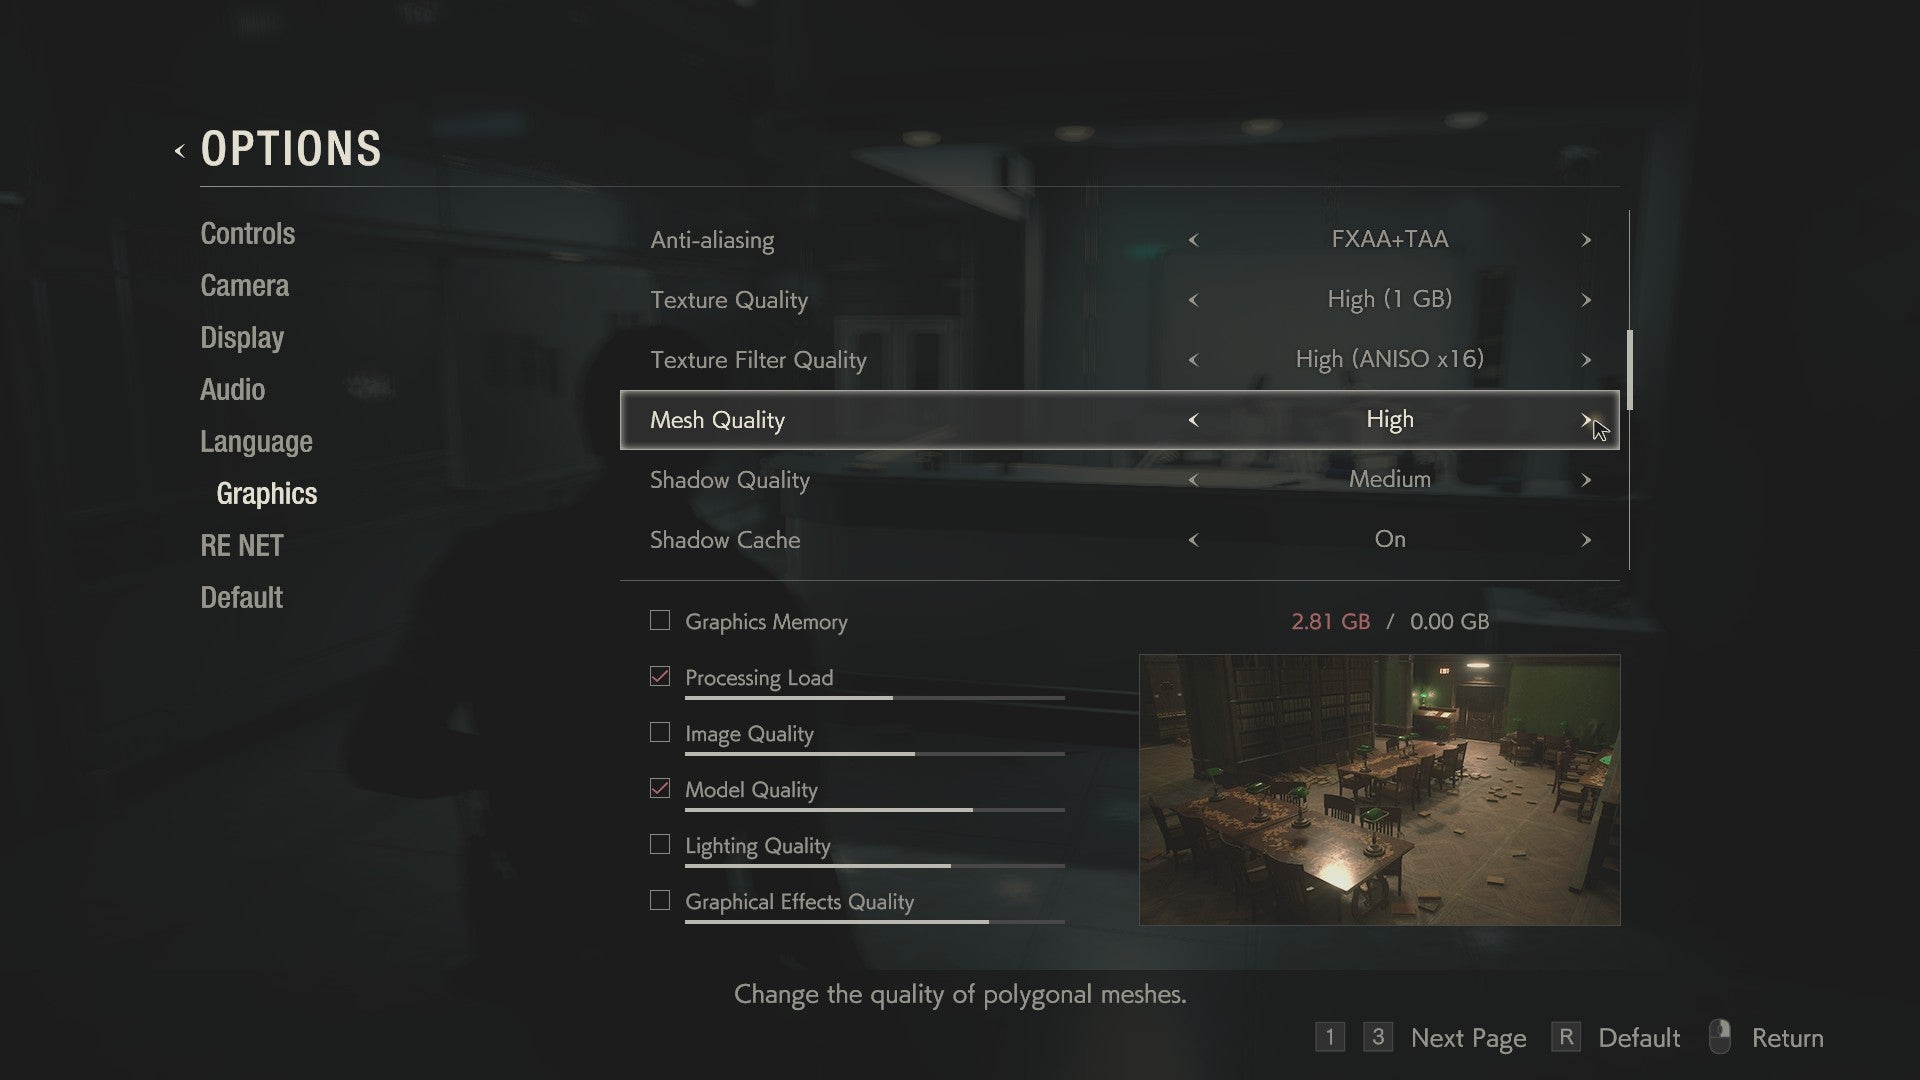Image resolution: width=1920 pixels, height=1080 pixels.
Task: Click the left arrow for Shadow Quality
Action: coord(1193,480)
